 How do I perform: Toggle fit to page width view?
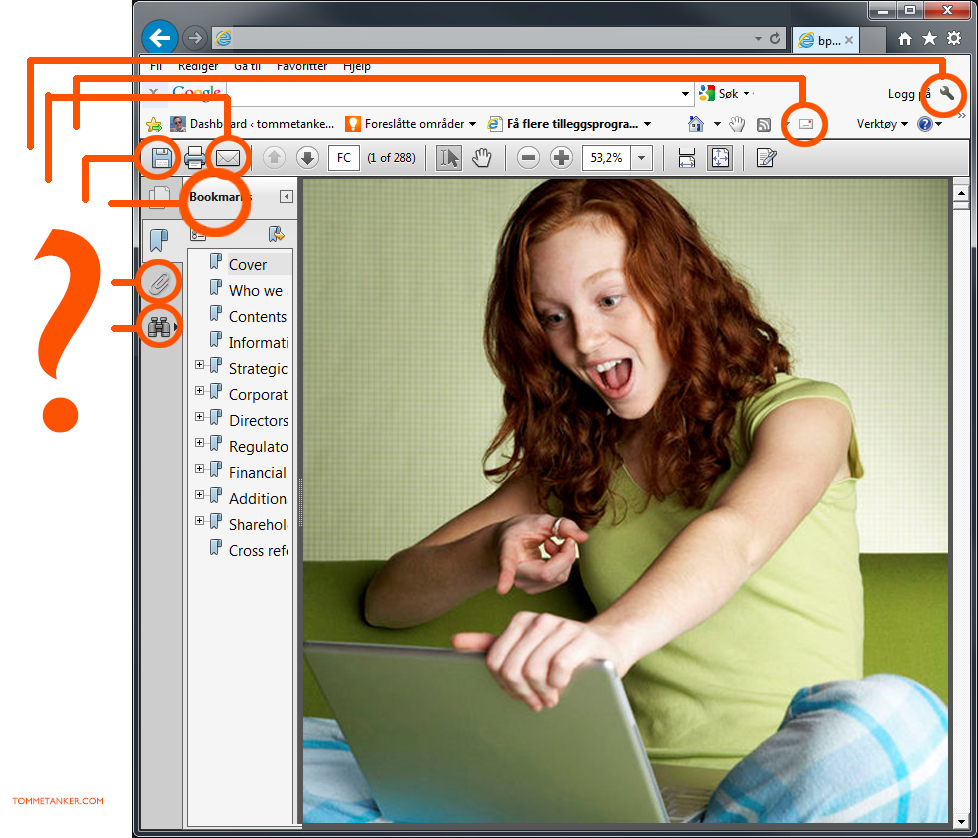(x=686, y=157)
